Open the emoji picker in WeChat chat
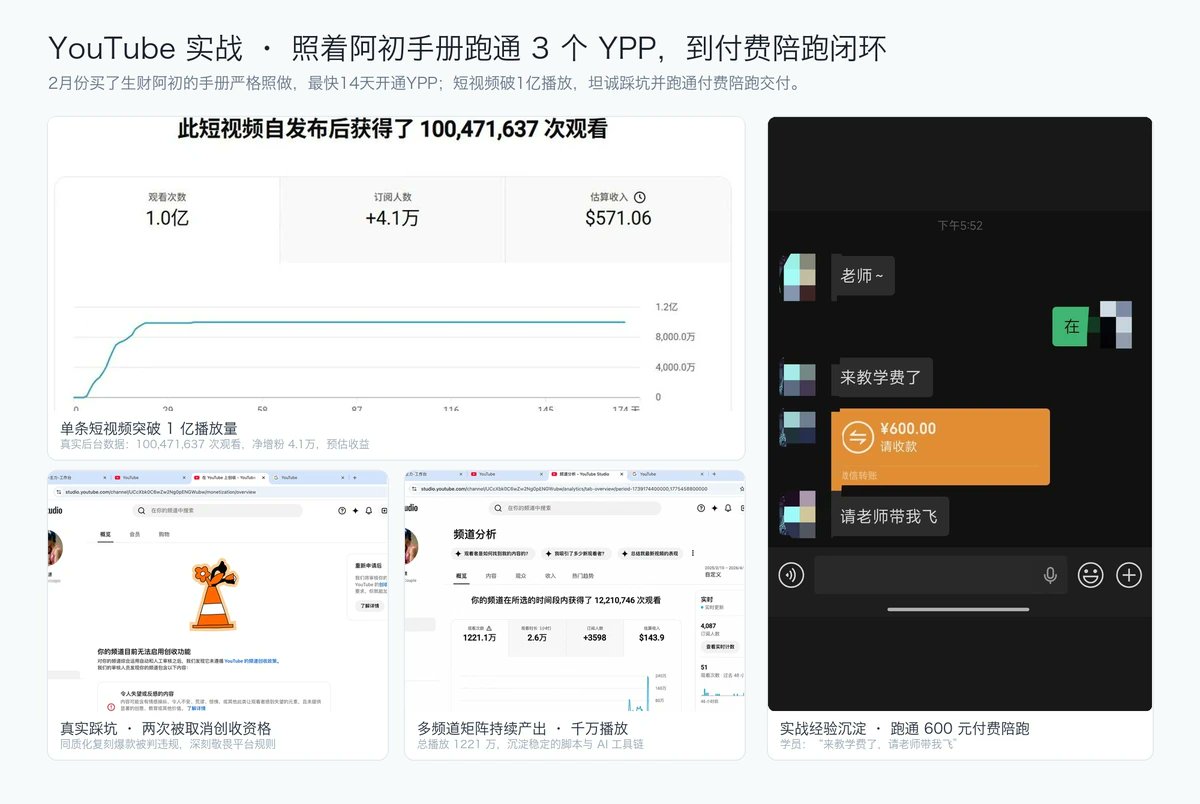Image resolution: width=1200 pixels, height=804 pixels. pyautogui.click(x=1090, y=575)
